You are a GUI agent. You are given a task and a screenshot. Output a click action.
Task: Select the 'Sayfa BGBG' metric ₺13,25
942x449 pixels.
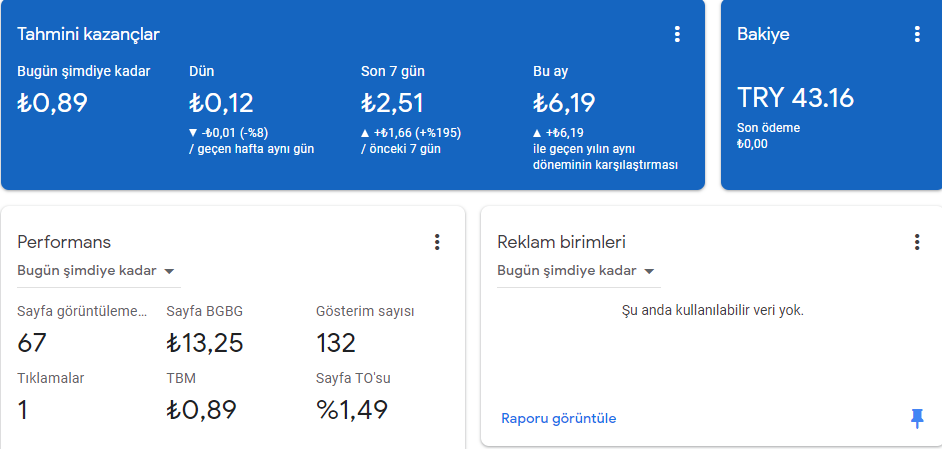pyautogui.click(x=205, y=343)
